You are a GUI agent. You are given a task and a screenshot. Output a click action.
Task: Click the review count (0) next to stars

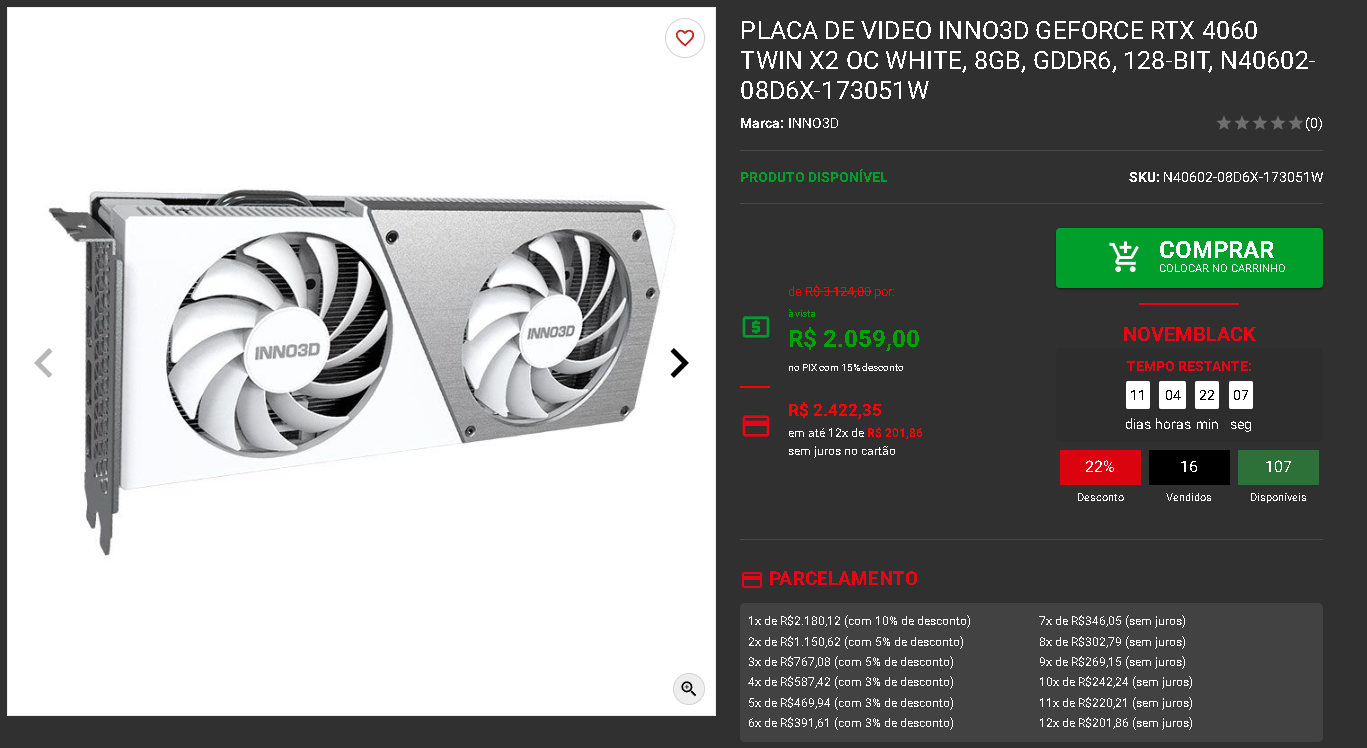click(x=1314, y=123)
